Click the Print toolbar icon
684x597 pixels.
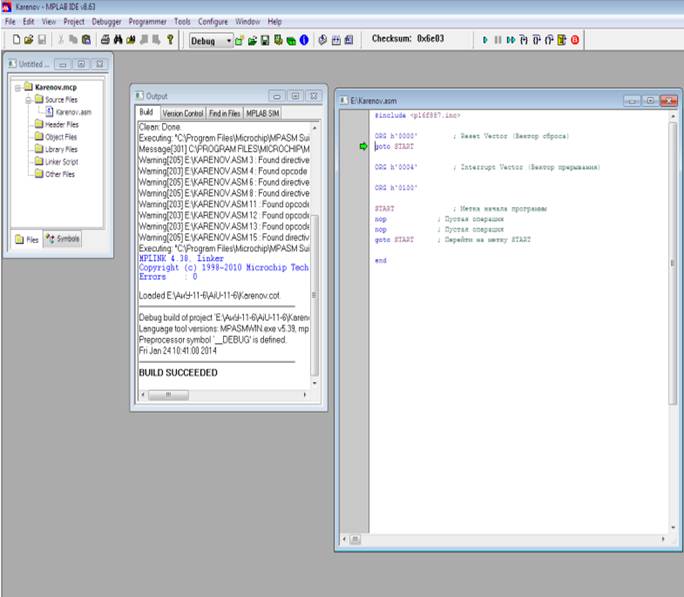coord(105,40)
